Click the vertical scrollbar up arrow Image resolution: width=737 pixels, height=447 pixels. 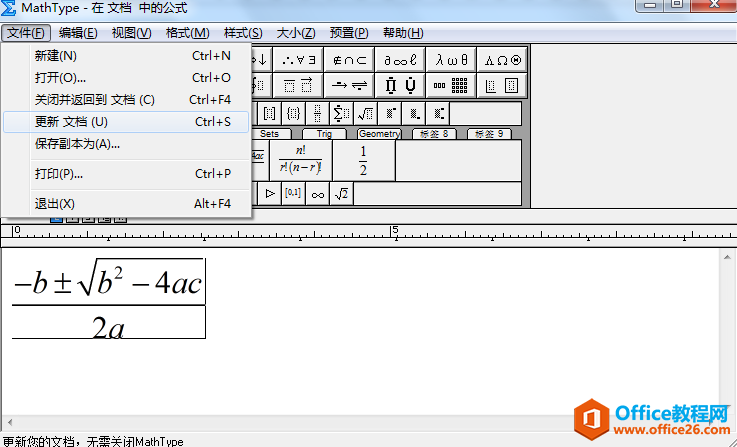(x=727, y=257)
